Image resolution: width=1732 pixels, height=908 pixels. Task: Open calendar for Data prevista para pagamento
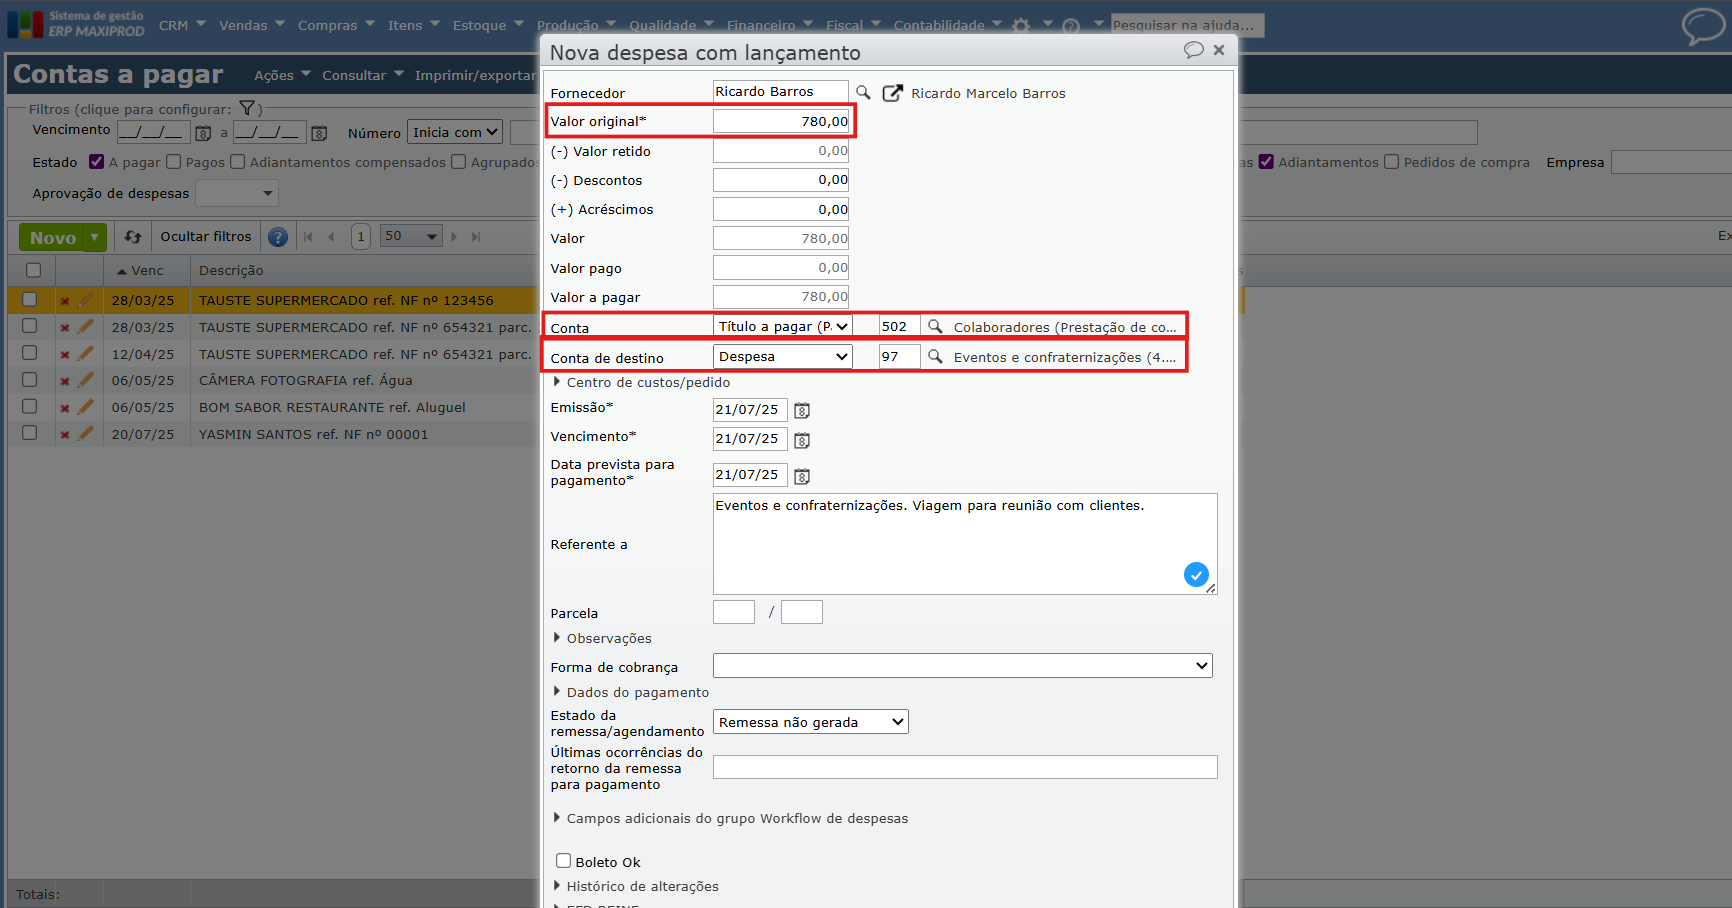[x=802, y=476]
